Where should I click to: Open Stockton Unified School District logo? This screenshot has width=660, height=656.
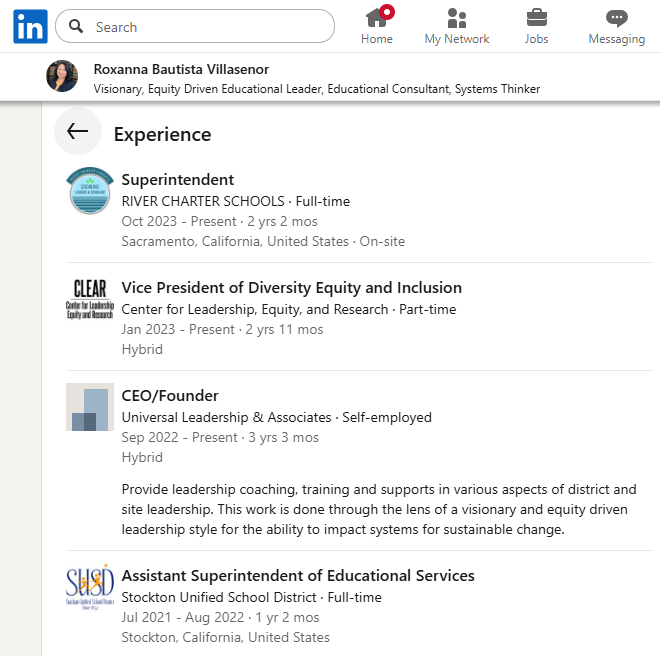[x=90, y=587]
